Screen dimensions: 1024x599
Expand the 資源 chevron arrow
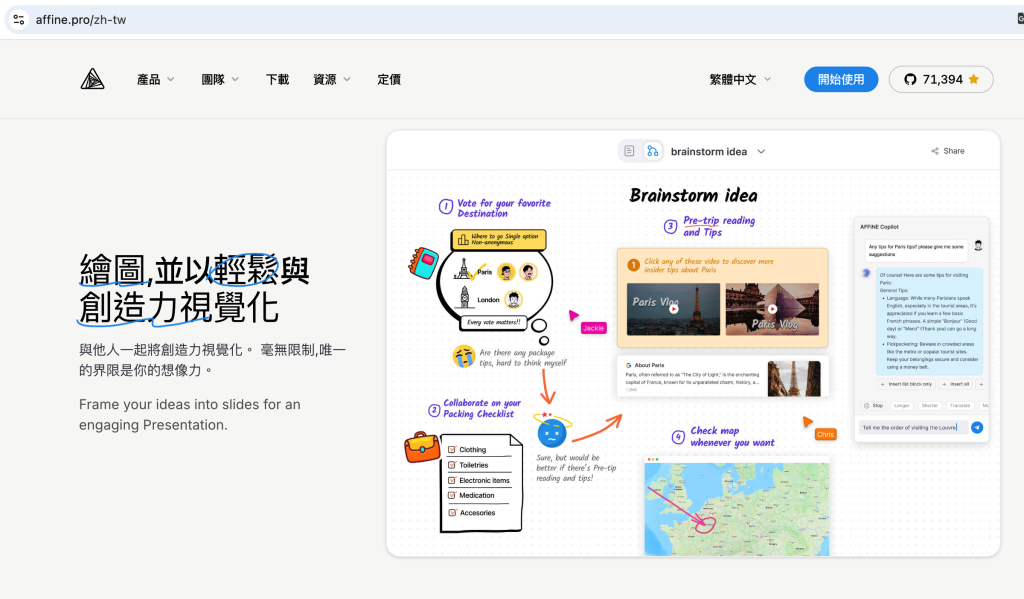[347, 79]
